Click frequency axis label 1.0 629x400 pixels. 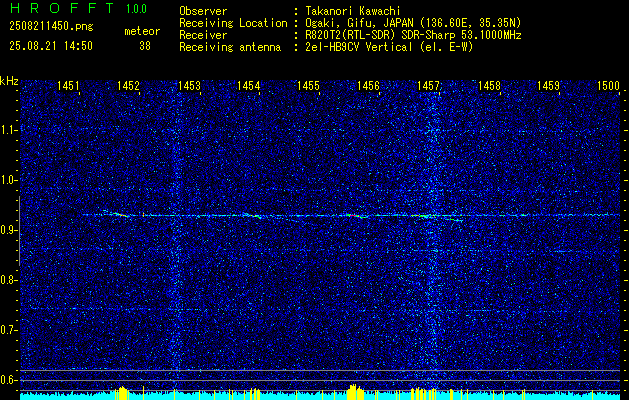pyautogui.click(x=9, y=180)
